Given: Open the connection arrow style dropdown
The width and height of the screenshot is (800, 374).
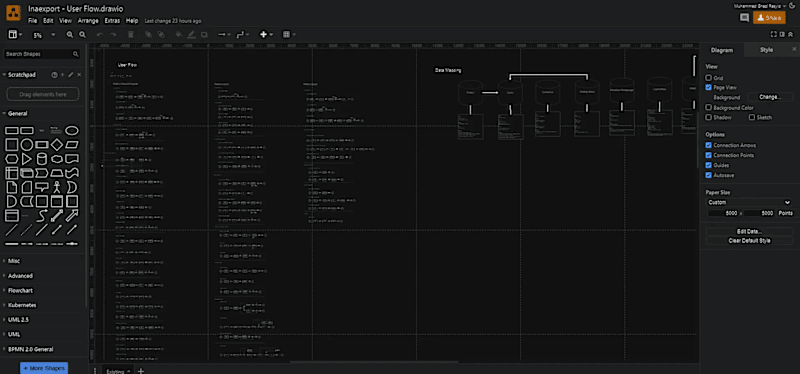Looking at the screenshot, I should [x=224, y=35].
